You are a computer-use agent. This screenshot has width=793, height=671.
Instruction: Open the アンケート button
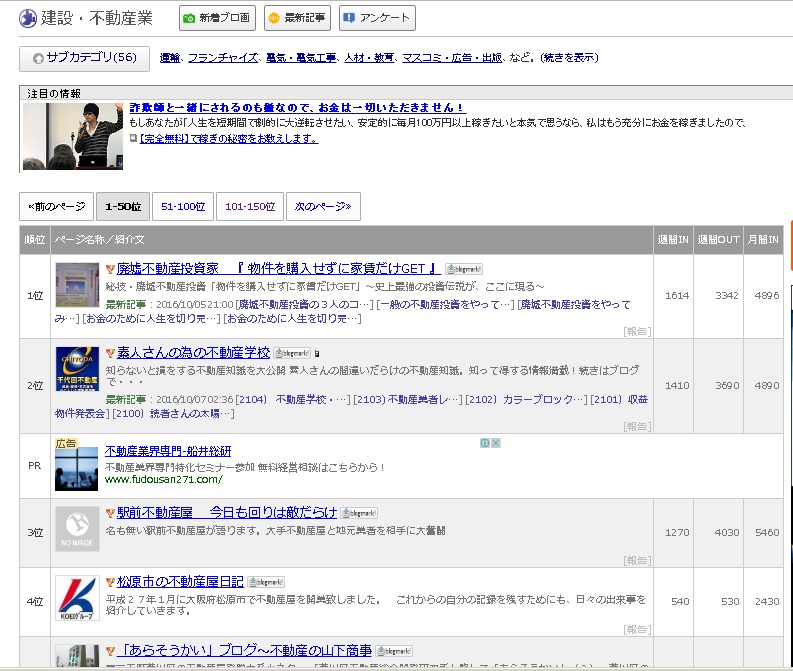point(377,18)
